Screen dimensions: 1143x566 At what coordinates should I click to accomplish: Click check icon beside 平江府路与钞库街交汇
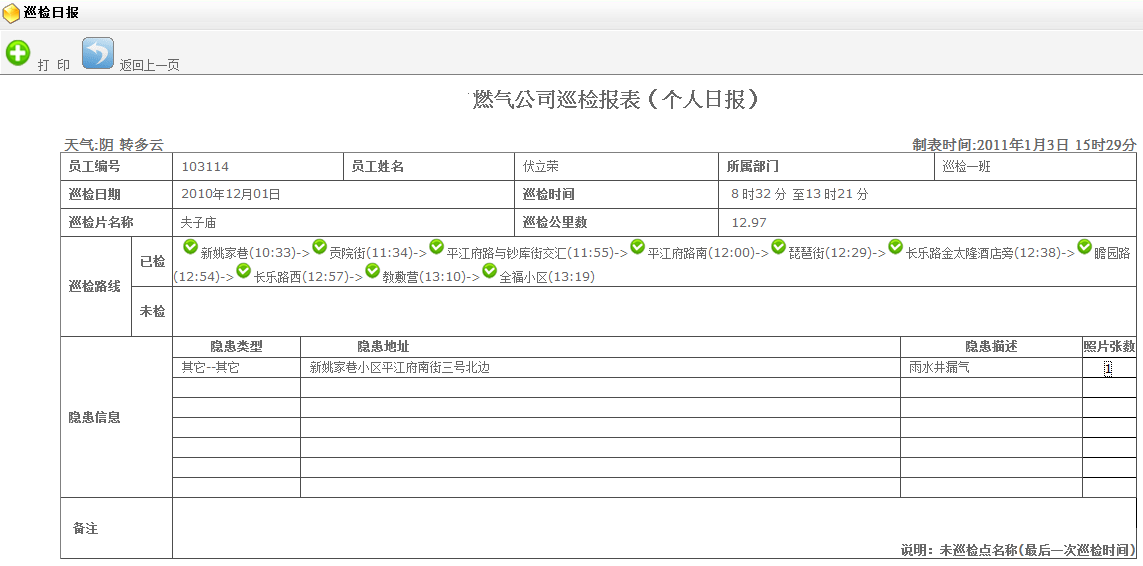(x=437, y=247)
